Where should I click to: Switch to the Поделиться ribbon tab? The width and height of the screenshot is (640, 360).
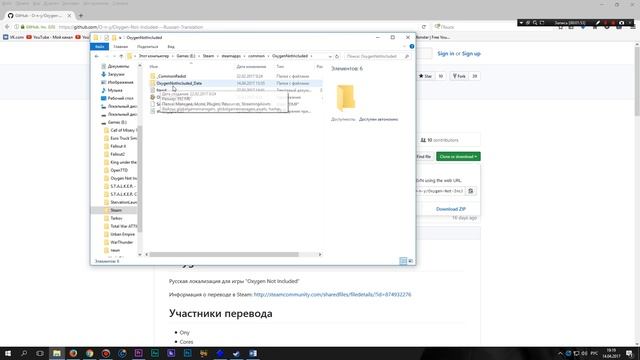[x=147, y=47]
